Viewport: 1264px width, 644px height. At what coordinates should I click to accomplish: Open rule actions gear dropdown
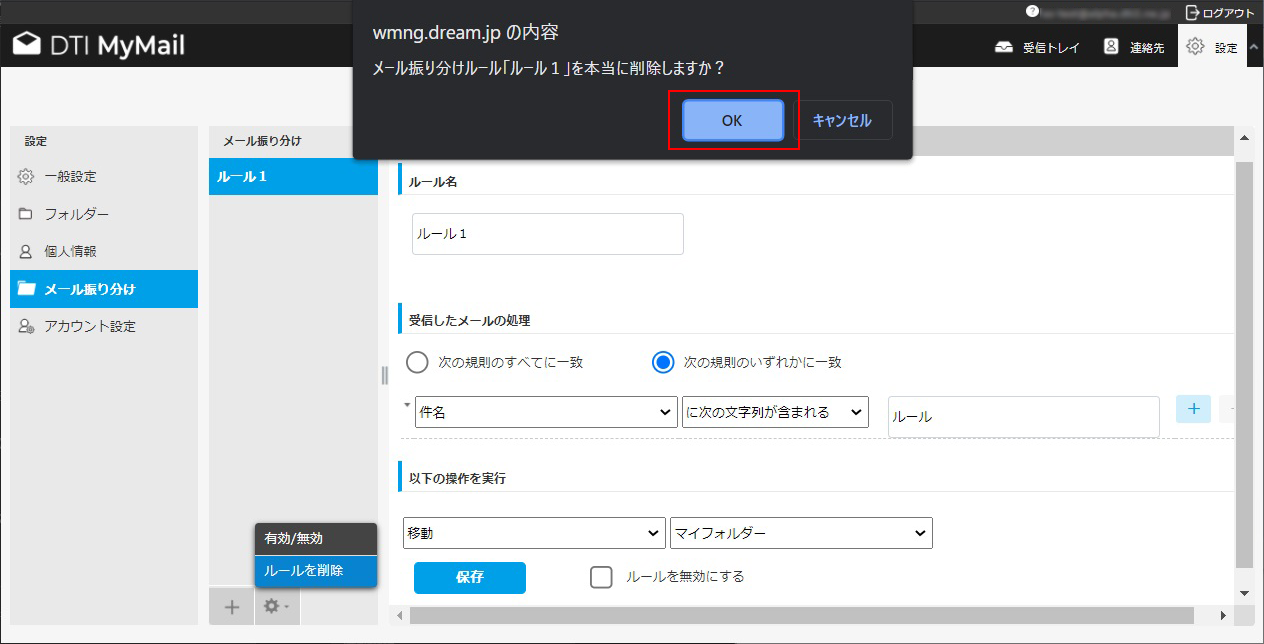click(277, 606)
